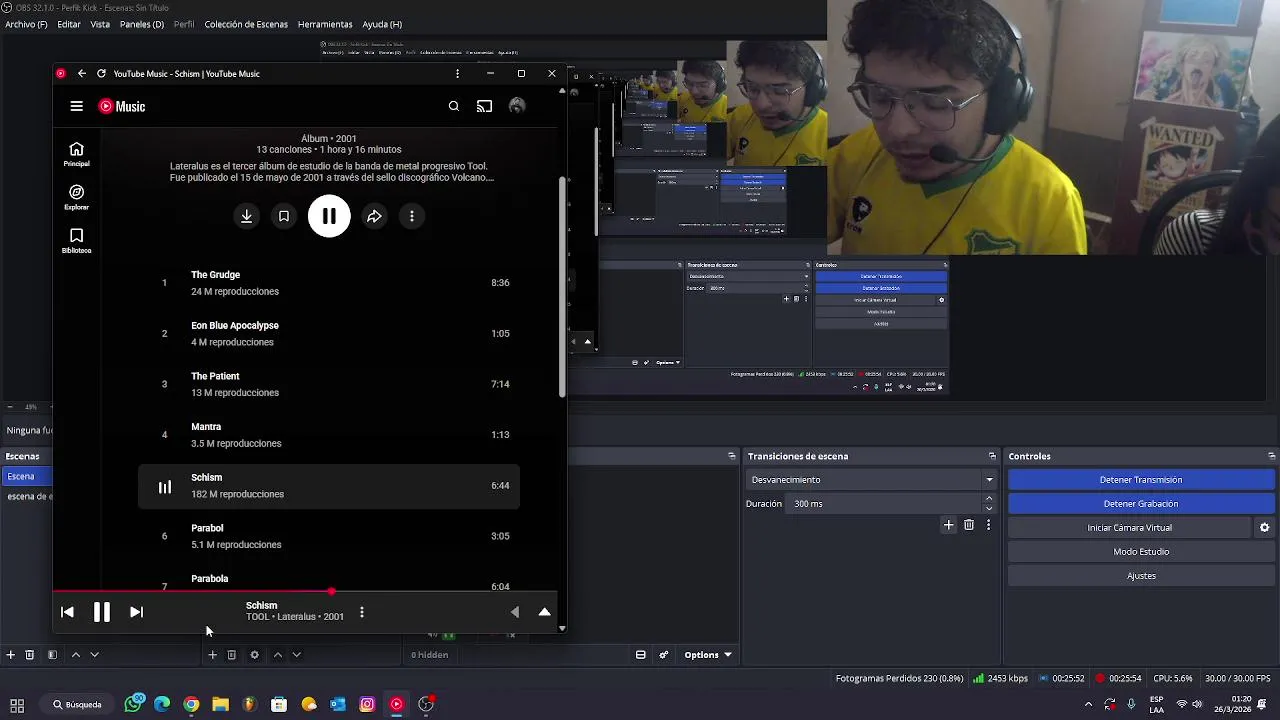Reload the YouTube Music page

coord(101,73)
